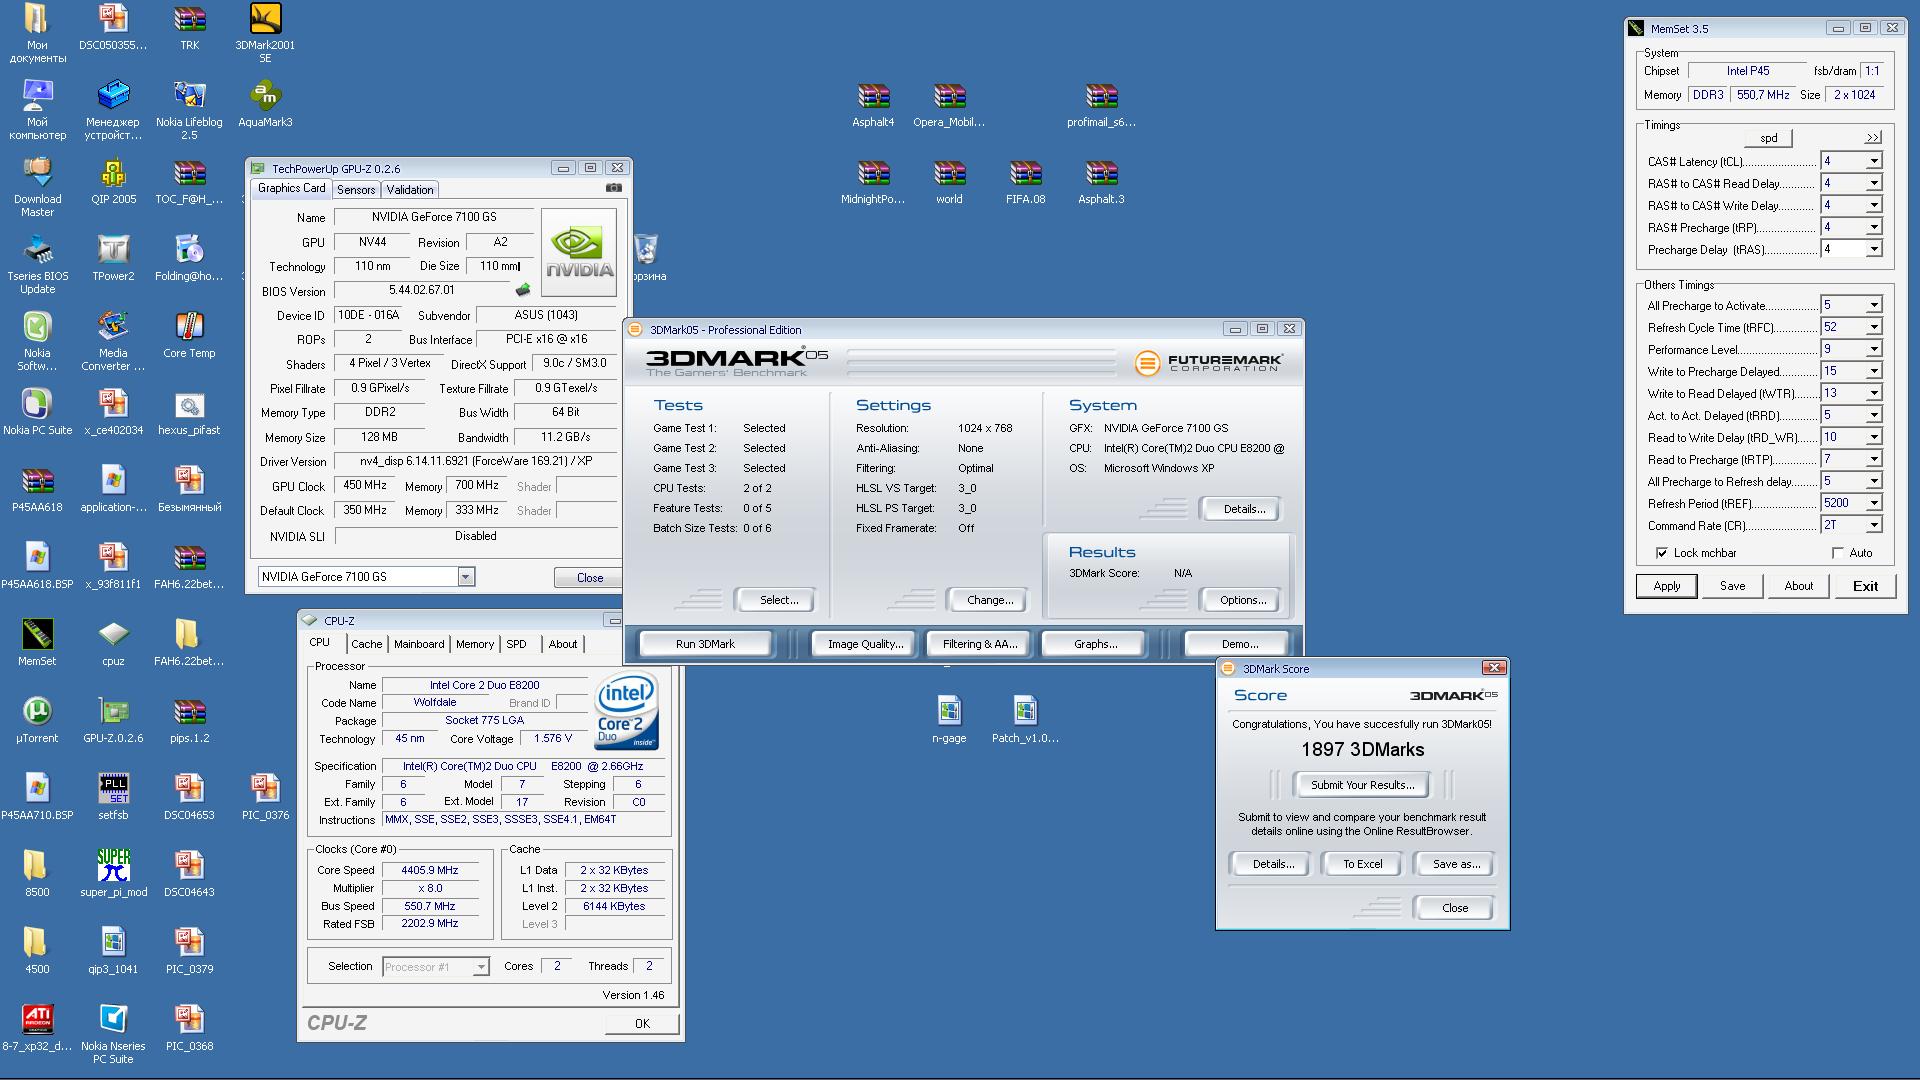Open cpuz desktop shortcut
This screenshot has height=1080, width=1920.
click(113, 643)
